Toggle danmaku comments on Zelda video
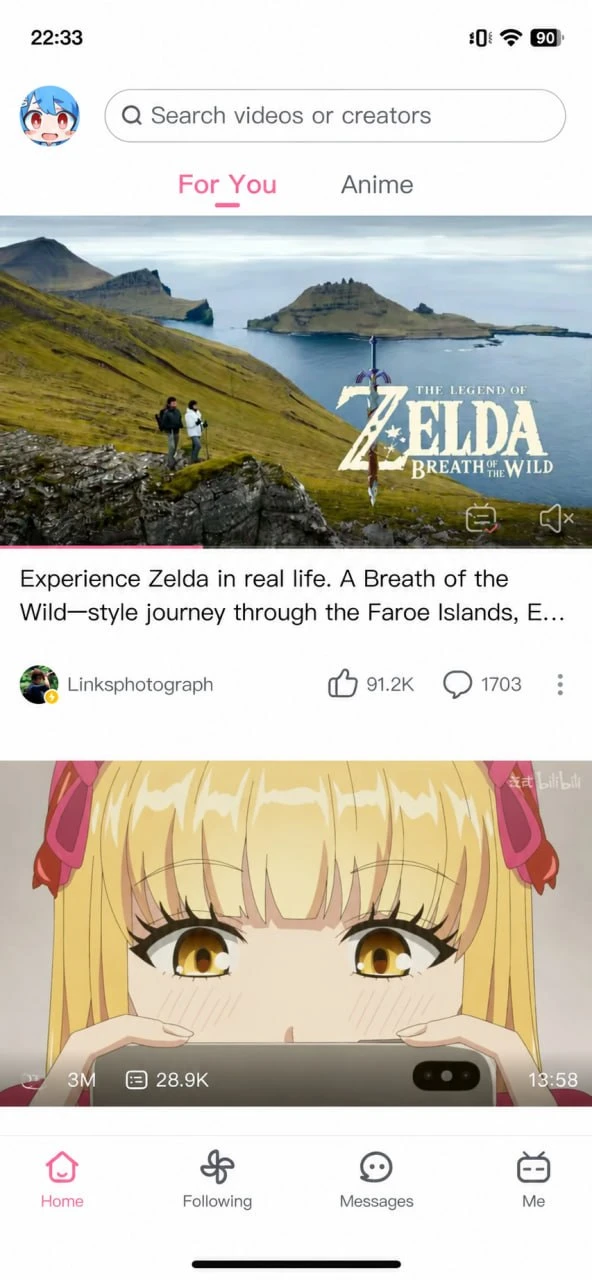Screen dimensions: 592x1280 coord(482,518)
